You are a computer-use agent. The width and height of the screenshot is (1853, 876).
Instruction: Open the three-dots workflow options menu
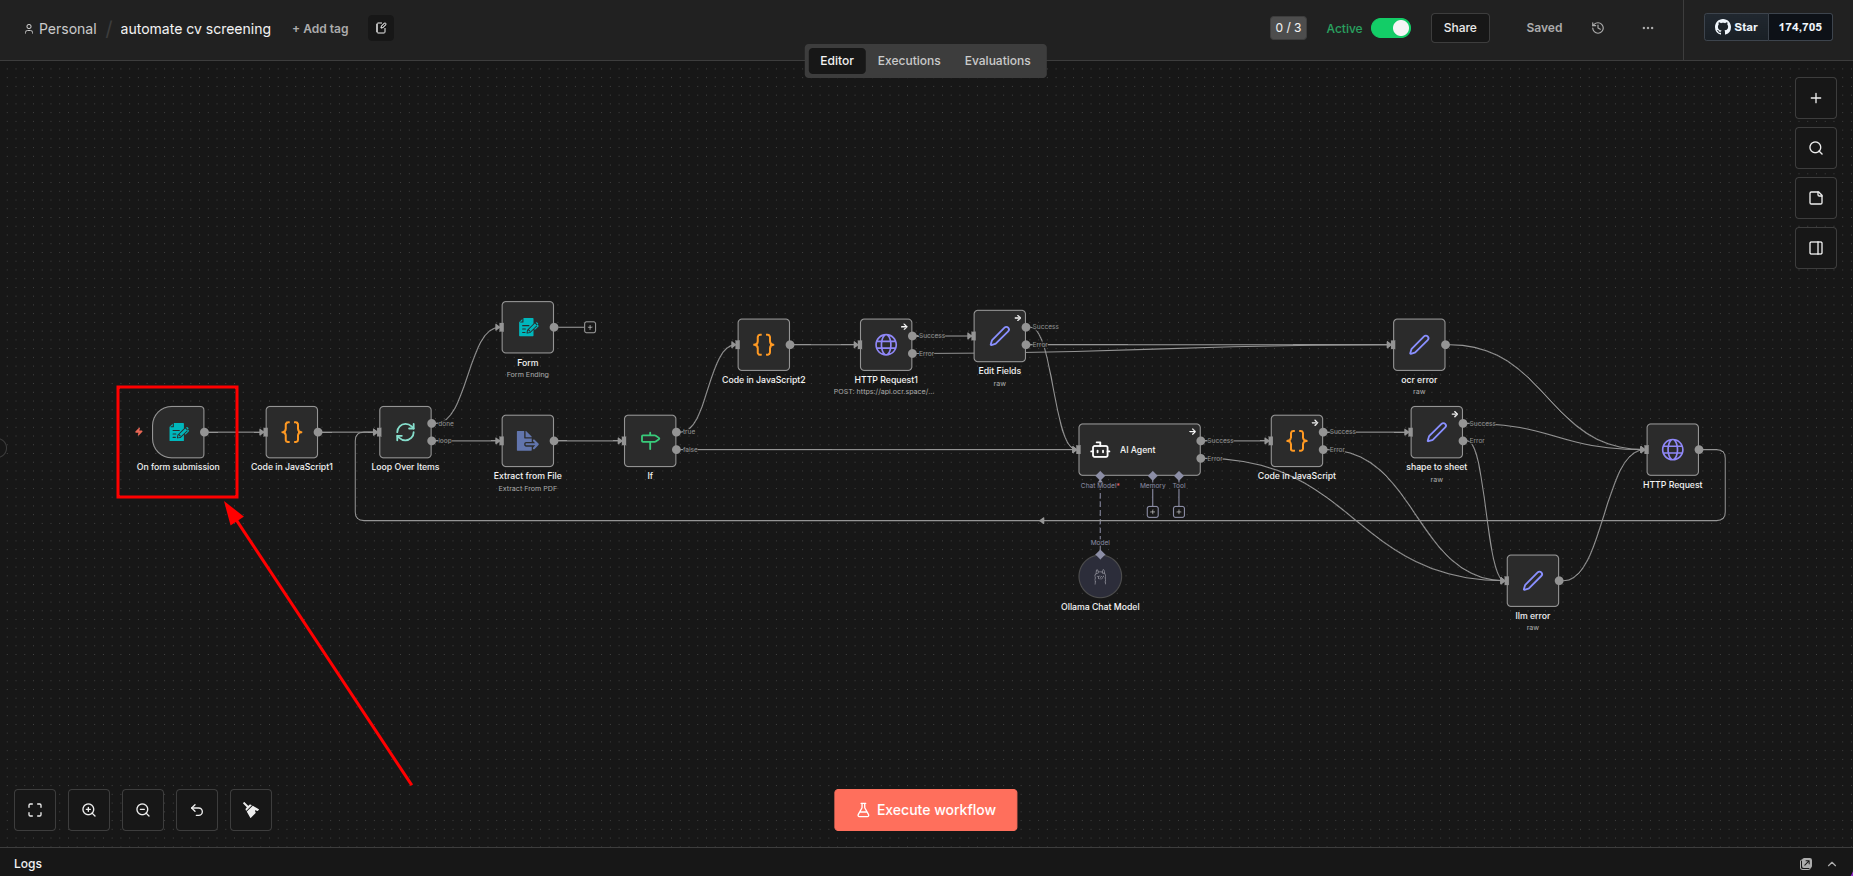(x=1648, y=28)
